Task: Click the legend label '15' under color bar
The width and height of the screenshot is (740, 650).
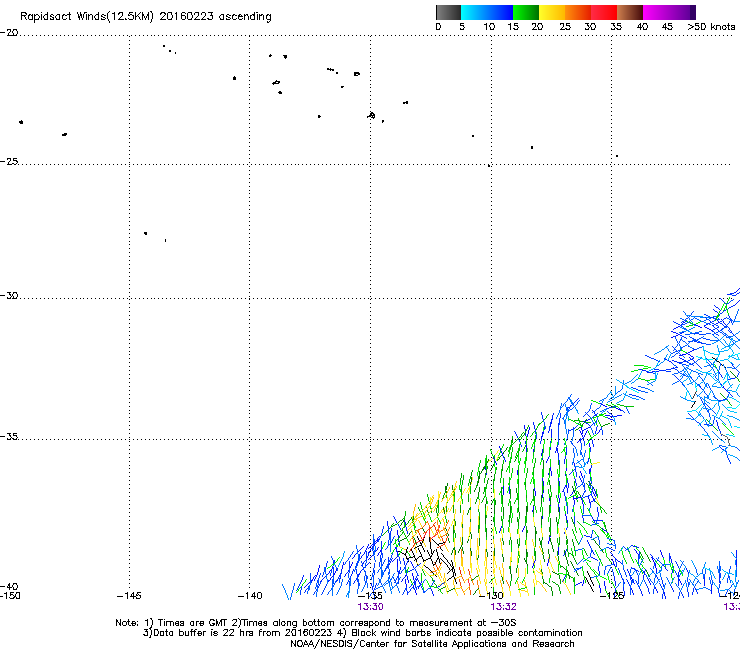Action: [513, 27]
